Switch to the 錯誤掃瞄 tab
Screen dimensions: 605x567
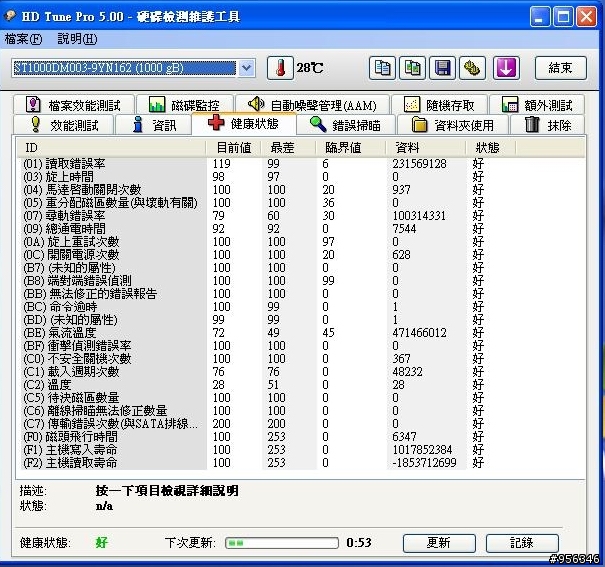346,125
